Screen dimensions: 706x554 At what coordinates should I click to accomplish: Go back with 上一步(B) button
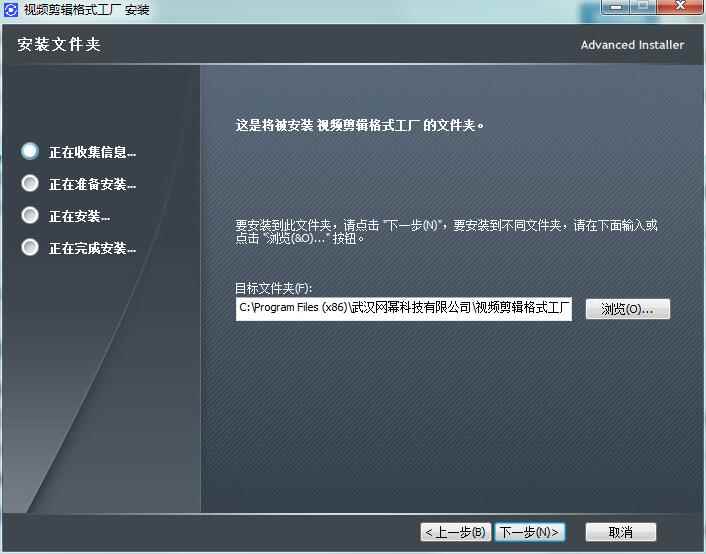point(456,532)
